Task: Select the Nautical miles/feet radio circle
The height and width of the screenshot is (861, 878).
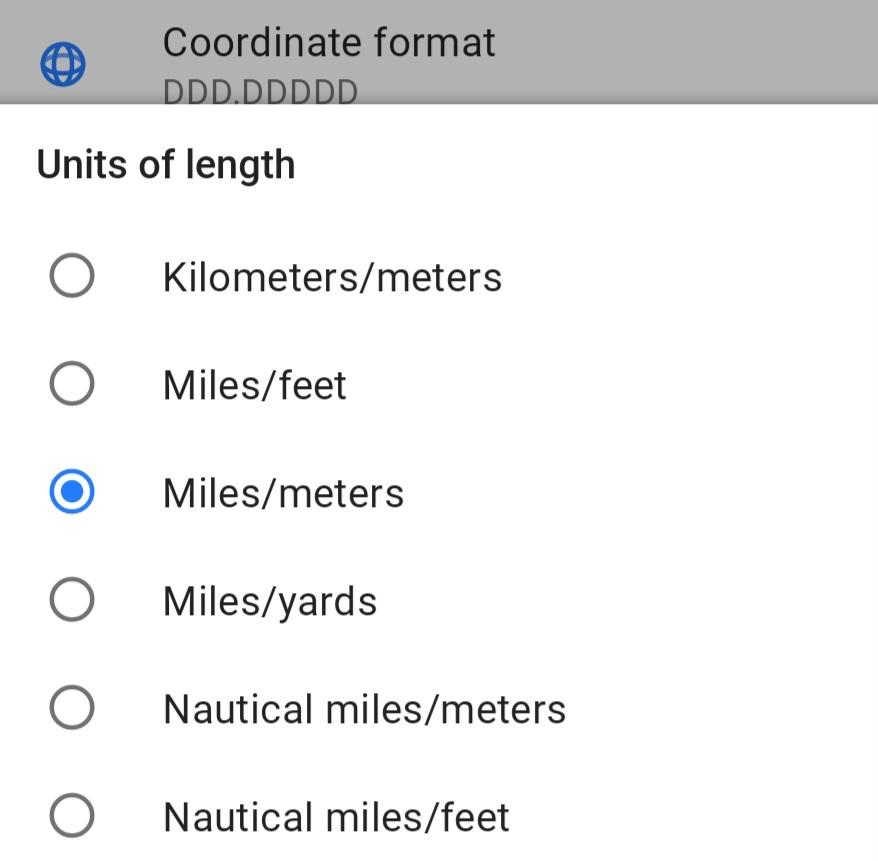Action: pyautogui.click(x=72, y=816)
